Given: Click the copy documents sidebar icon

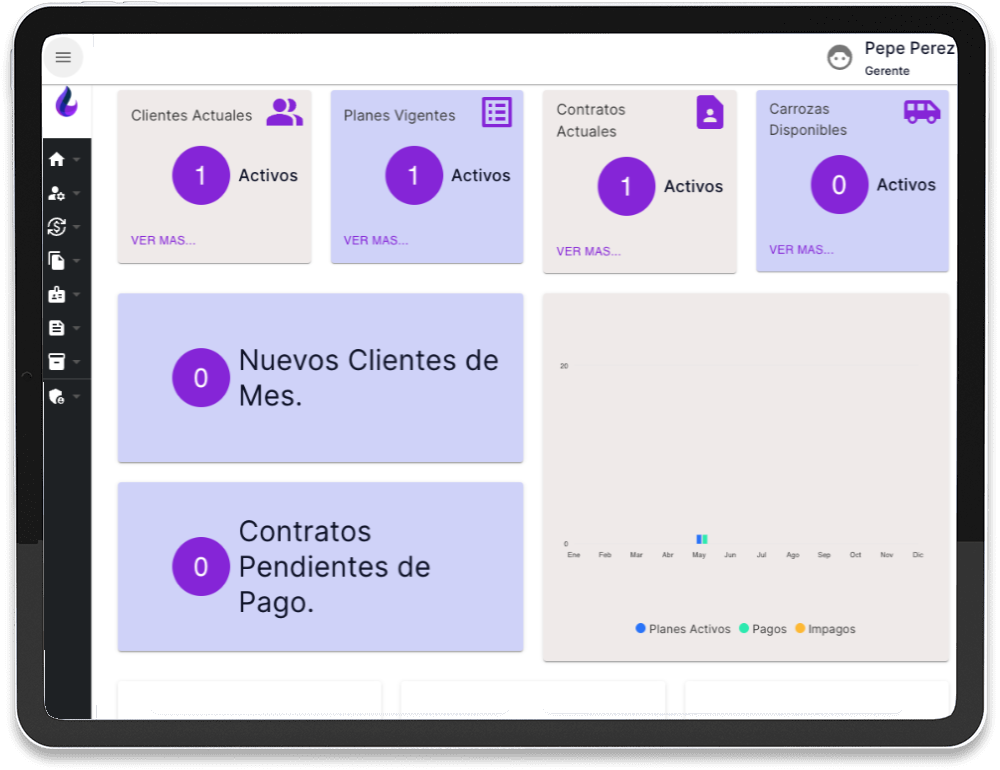Looking at the screenshot, I should pos(57,261).
